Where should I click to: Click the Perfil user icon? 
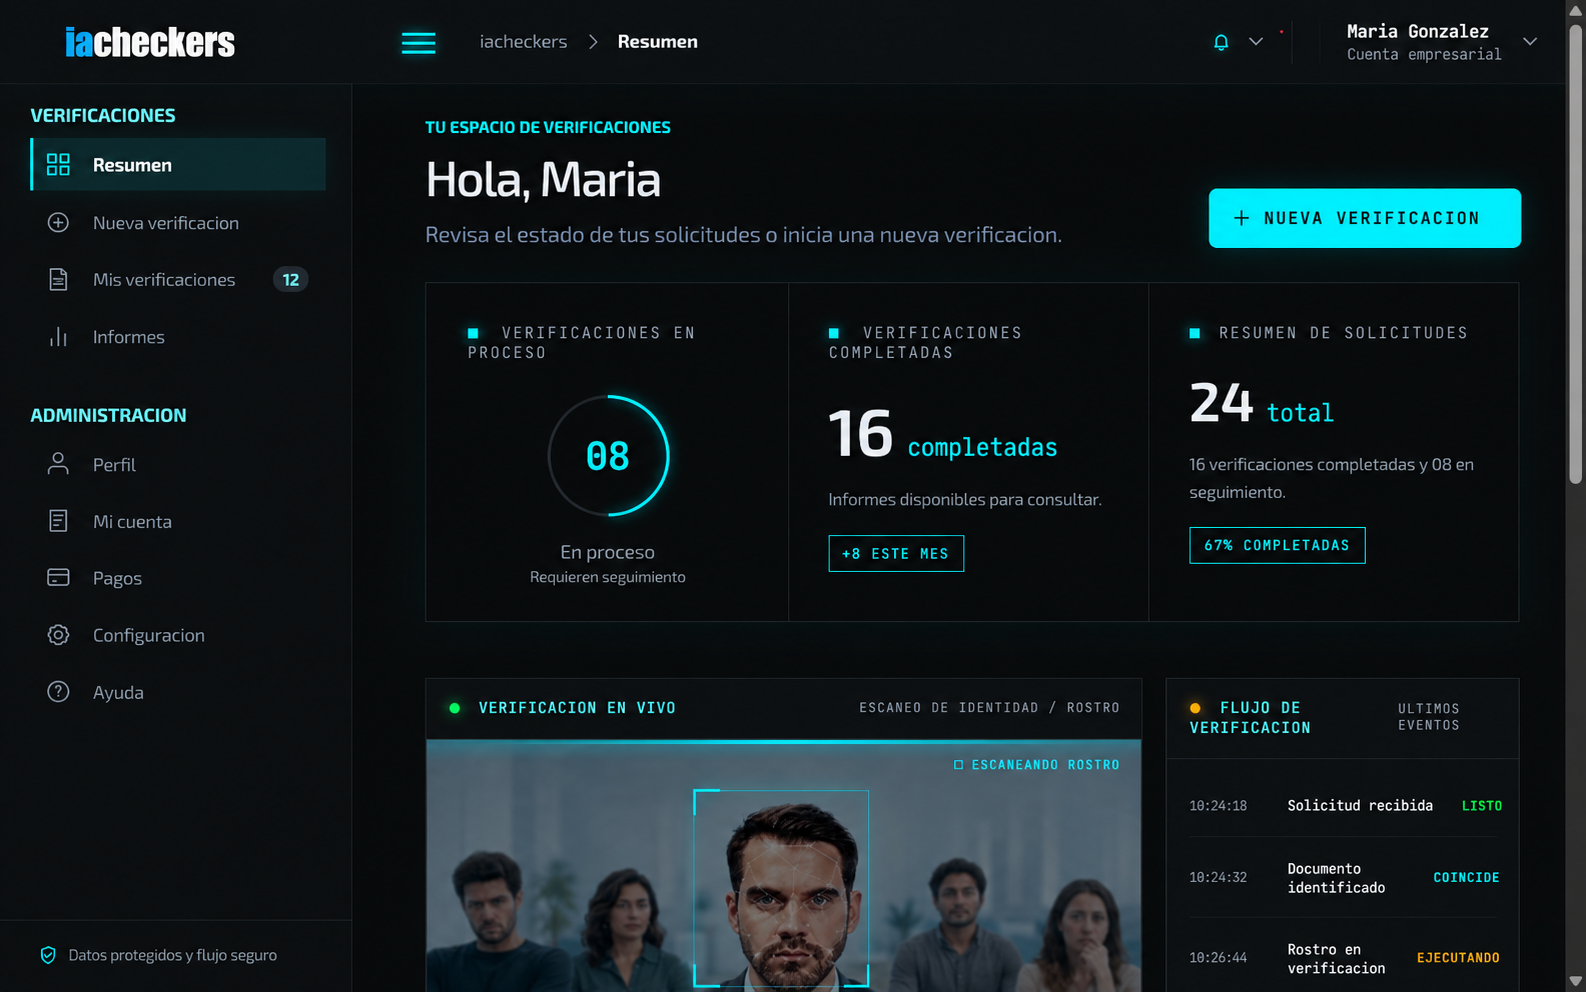[x=58, y=464]
